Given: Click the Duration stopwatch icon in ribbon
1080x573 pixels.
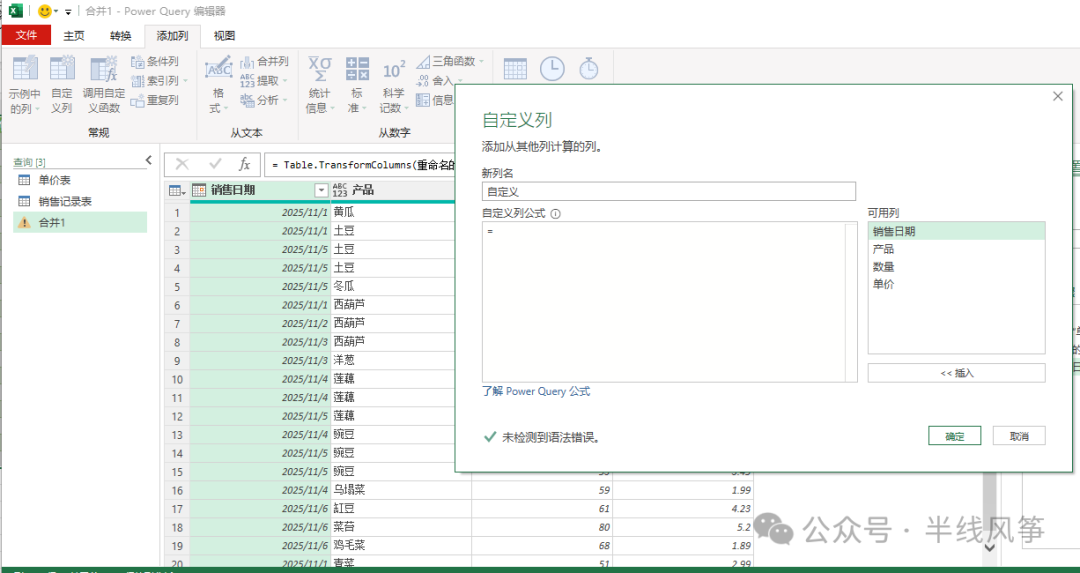Looking at the screenshot, I should pyautogui.click(x=588, y=69).
